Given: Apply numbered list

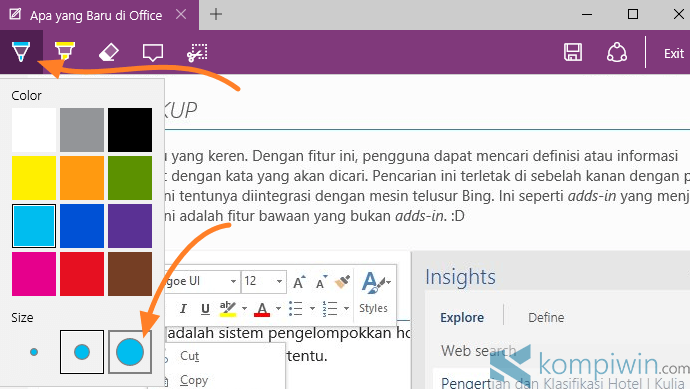Looking at the screenshot, I should pyautogui.click(x=330, y=309).
